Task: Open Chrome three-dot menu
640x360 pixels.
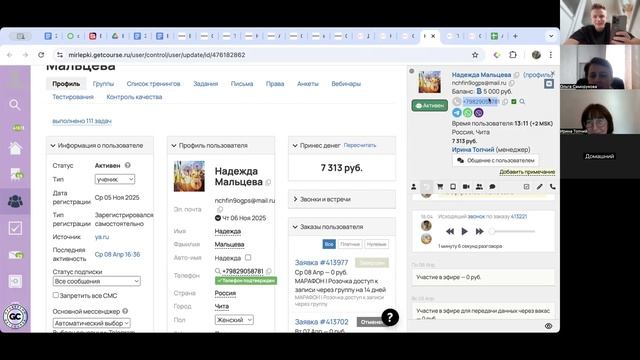Action: [x=550, y=55]
